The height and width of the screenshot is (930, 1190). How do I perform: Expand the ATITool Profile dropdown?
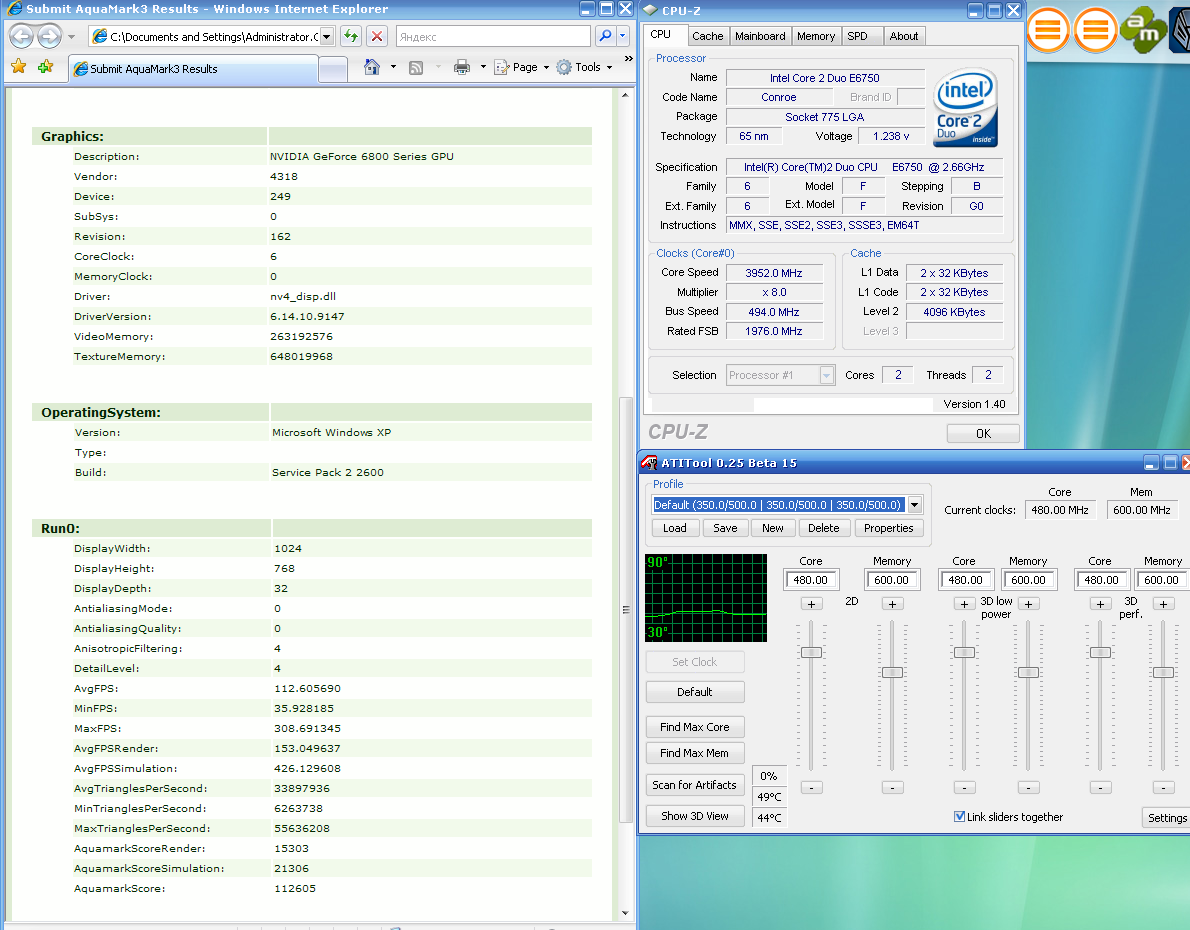pos(915,505)
